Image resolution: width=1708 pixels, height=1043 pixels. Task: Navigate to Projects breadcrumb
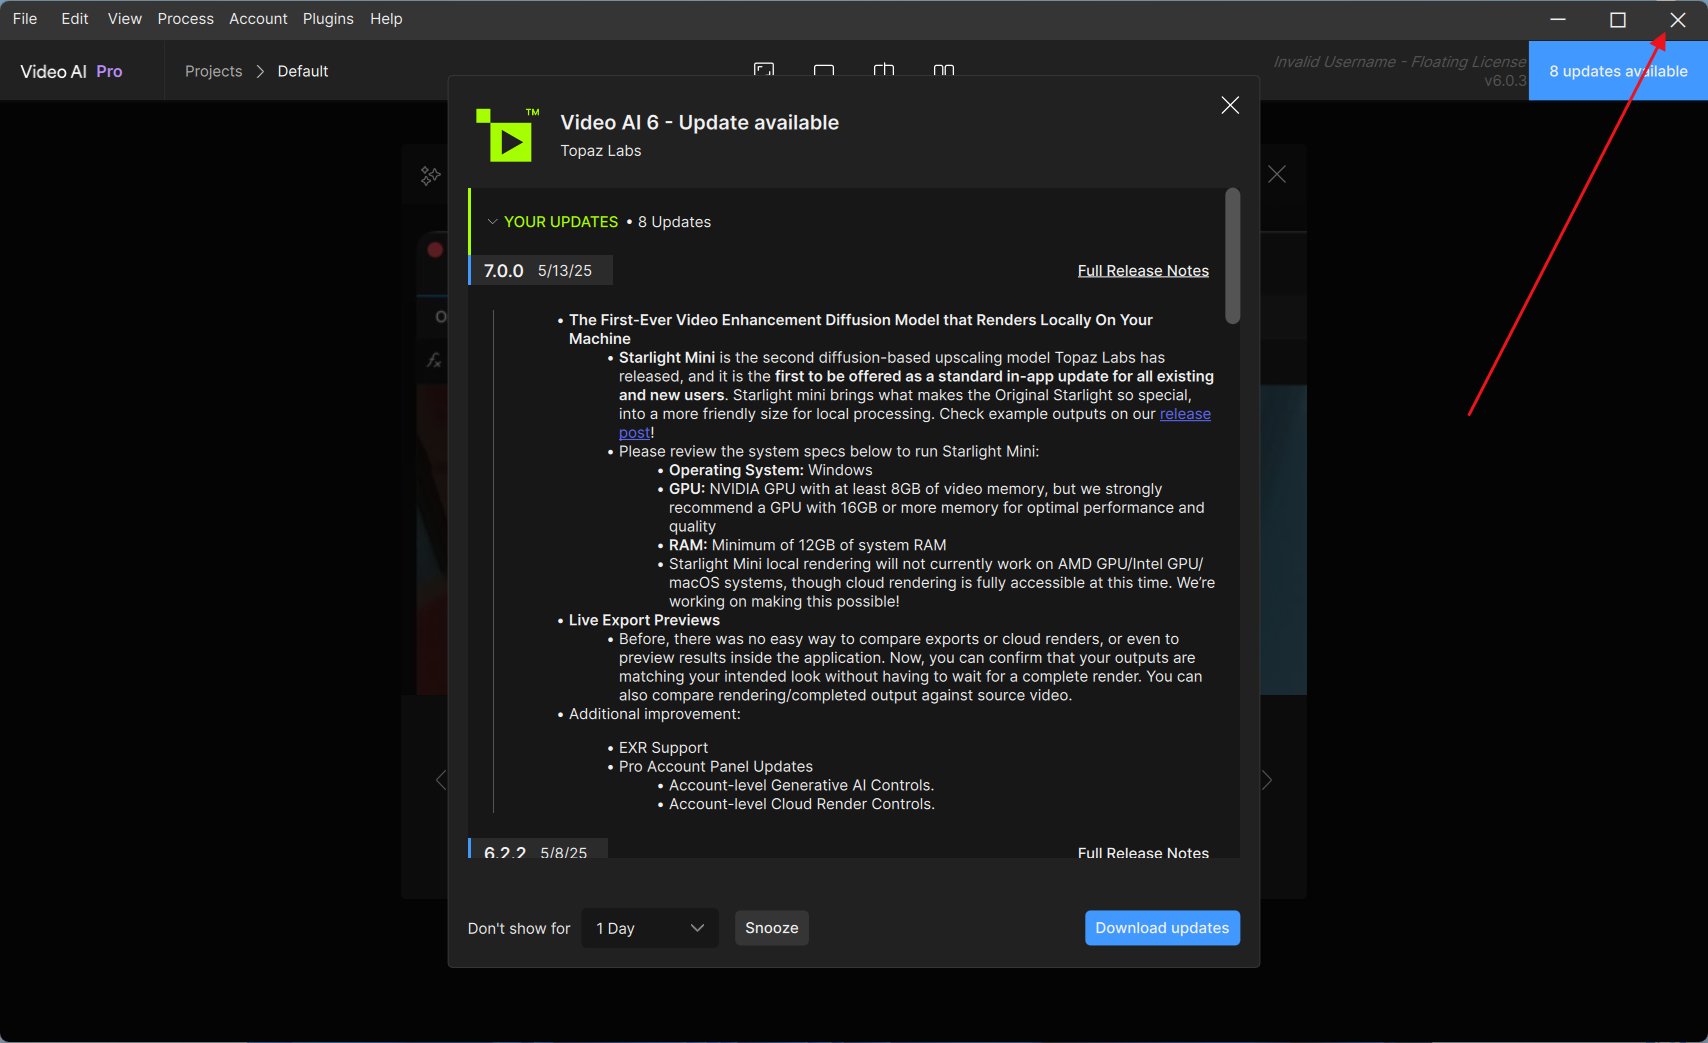point(214,71)
